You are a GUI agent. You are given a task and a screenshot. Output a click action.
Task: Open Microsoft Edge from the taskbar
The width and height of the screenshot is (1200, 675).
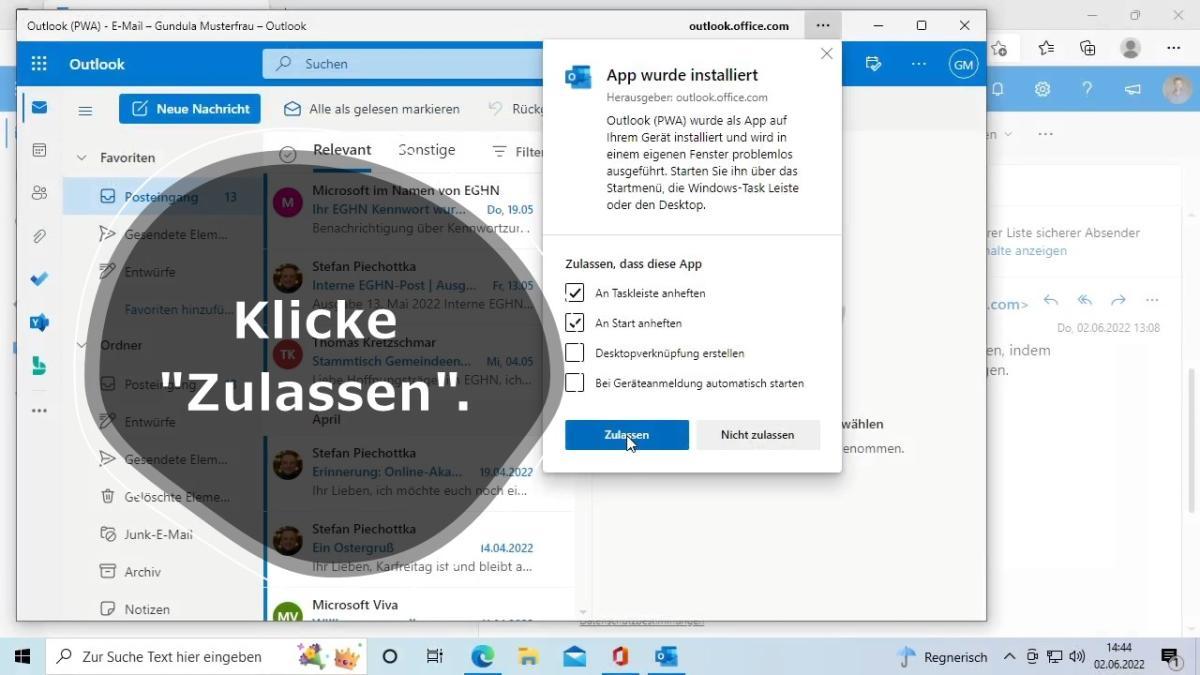point(483,656)
